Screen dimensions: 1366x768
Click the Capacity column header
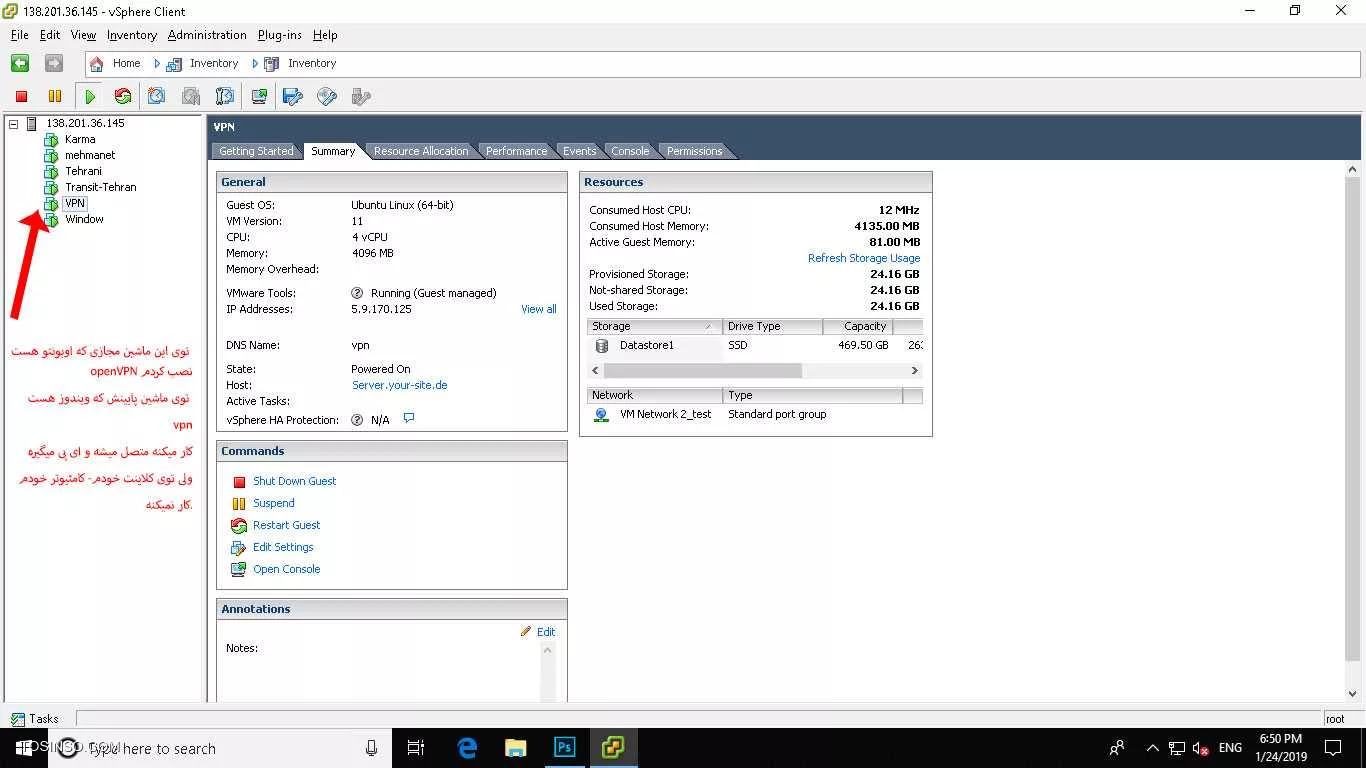858,327
